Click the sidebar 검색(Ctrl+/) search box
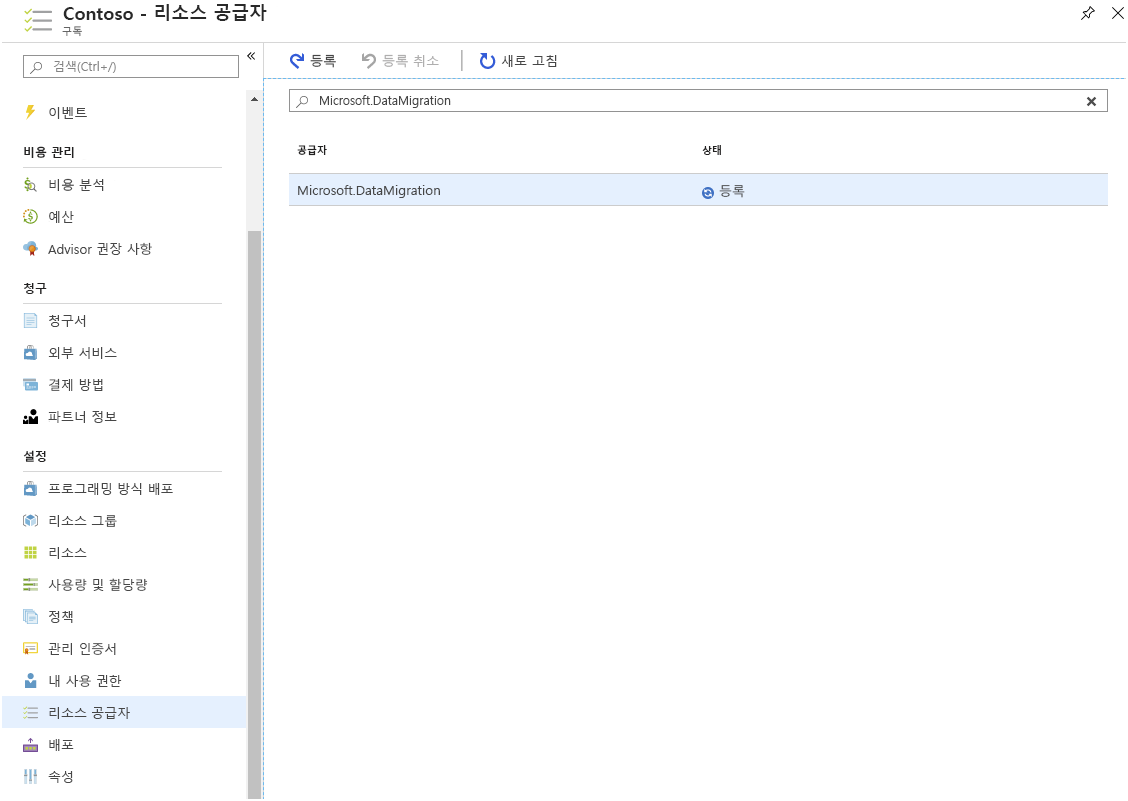The width and height of the screenshot is (1128, 801). [x=131, y=66]
